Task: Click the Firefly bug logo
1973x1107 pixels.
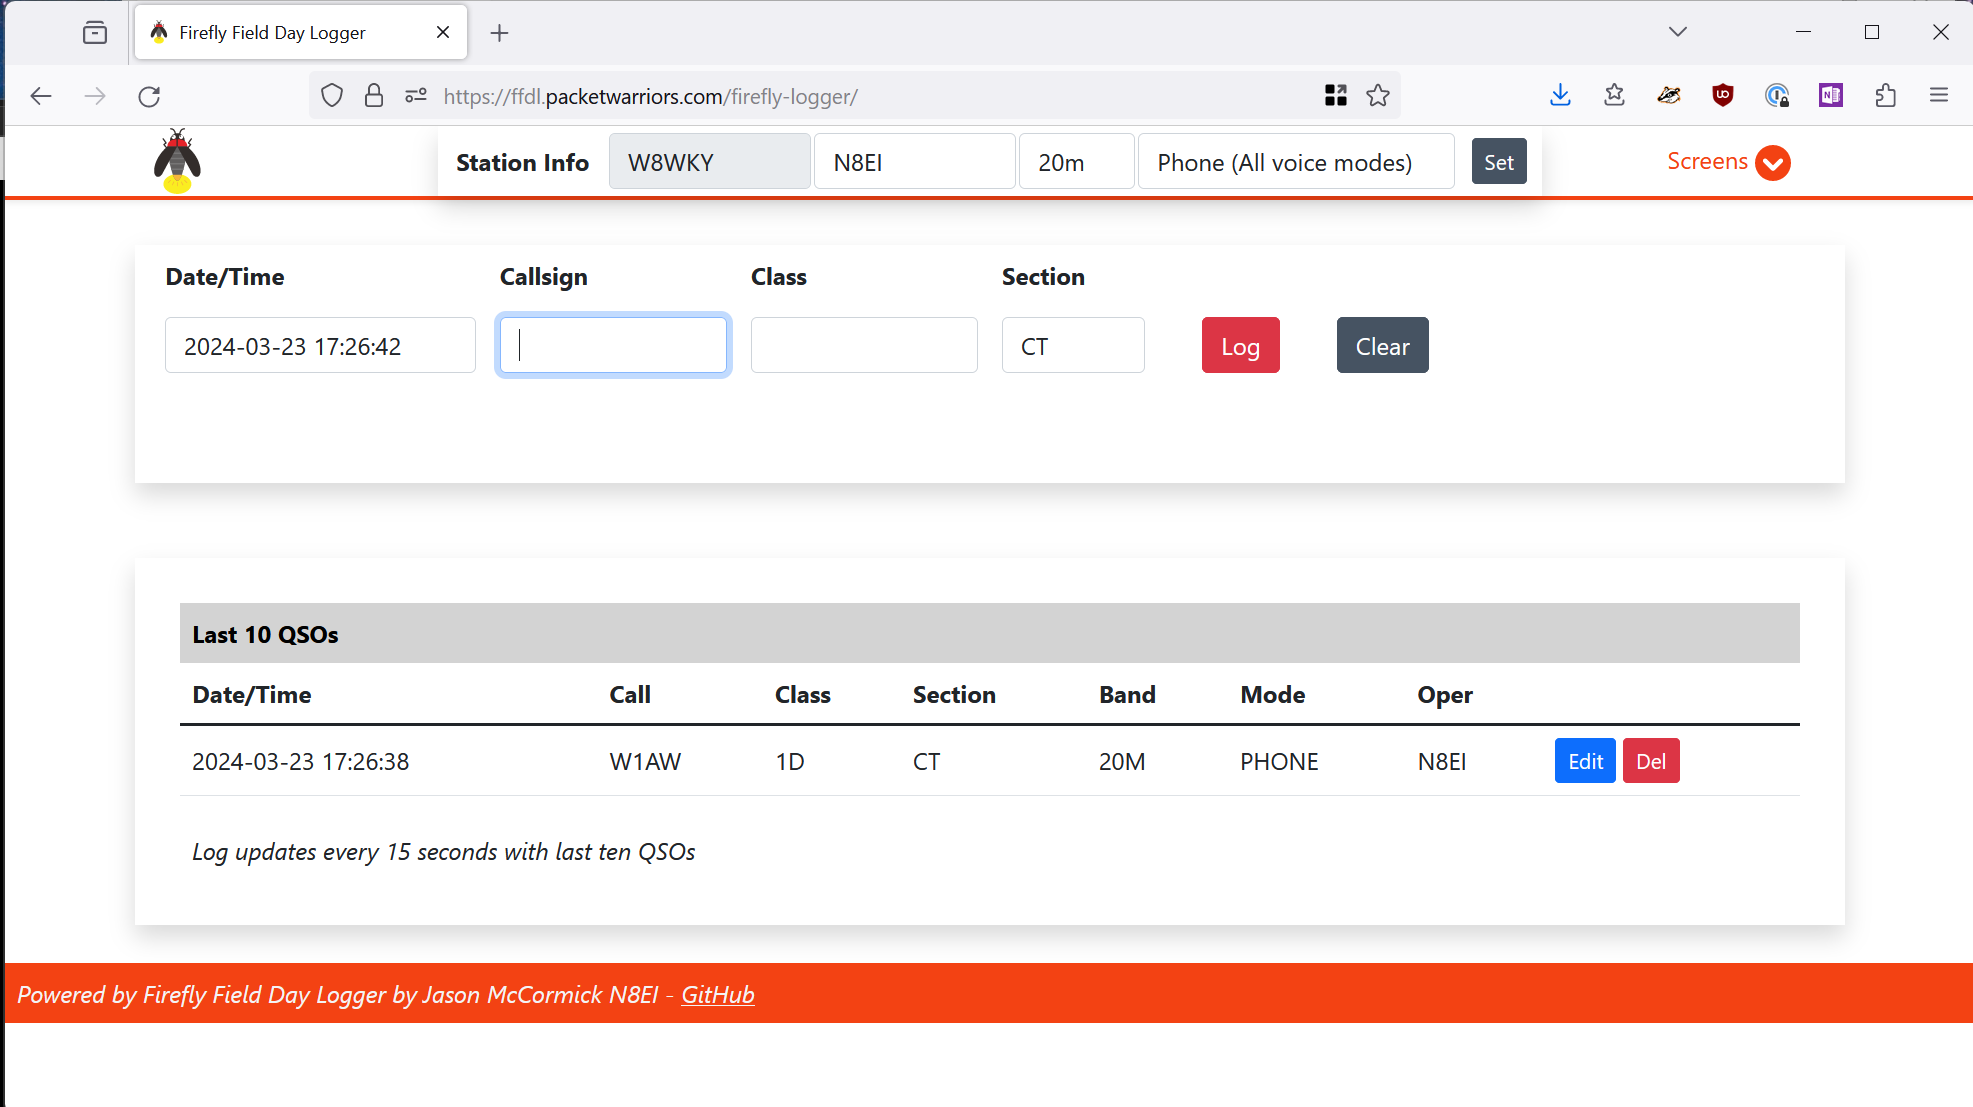Action: tap(177, 161)
